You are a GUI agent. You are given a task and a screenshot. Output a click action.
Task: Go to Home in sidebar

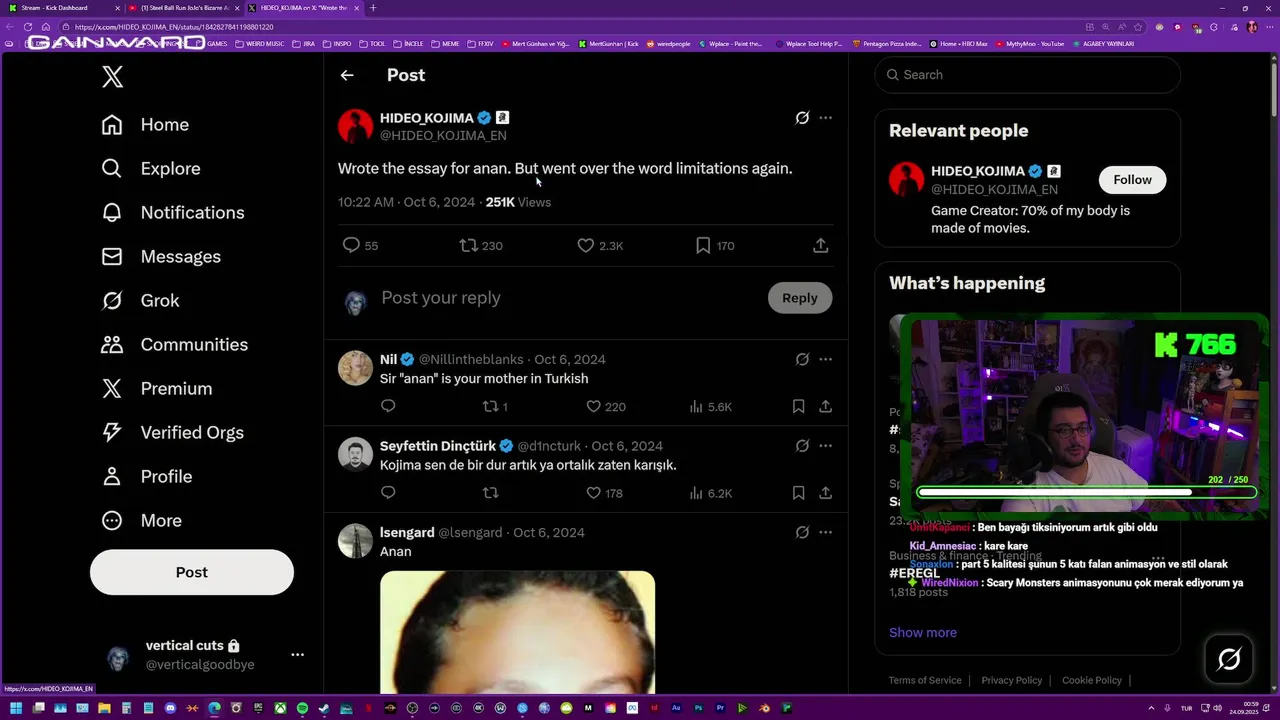(145, 125)
